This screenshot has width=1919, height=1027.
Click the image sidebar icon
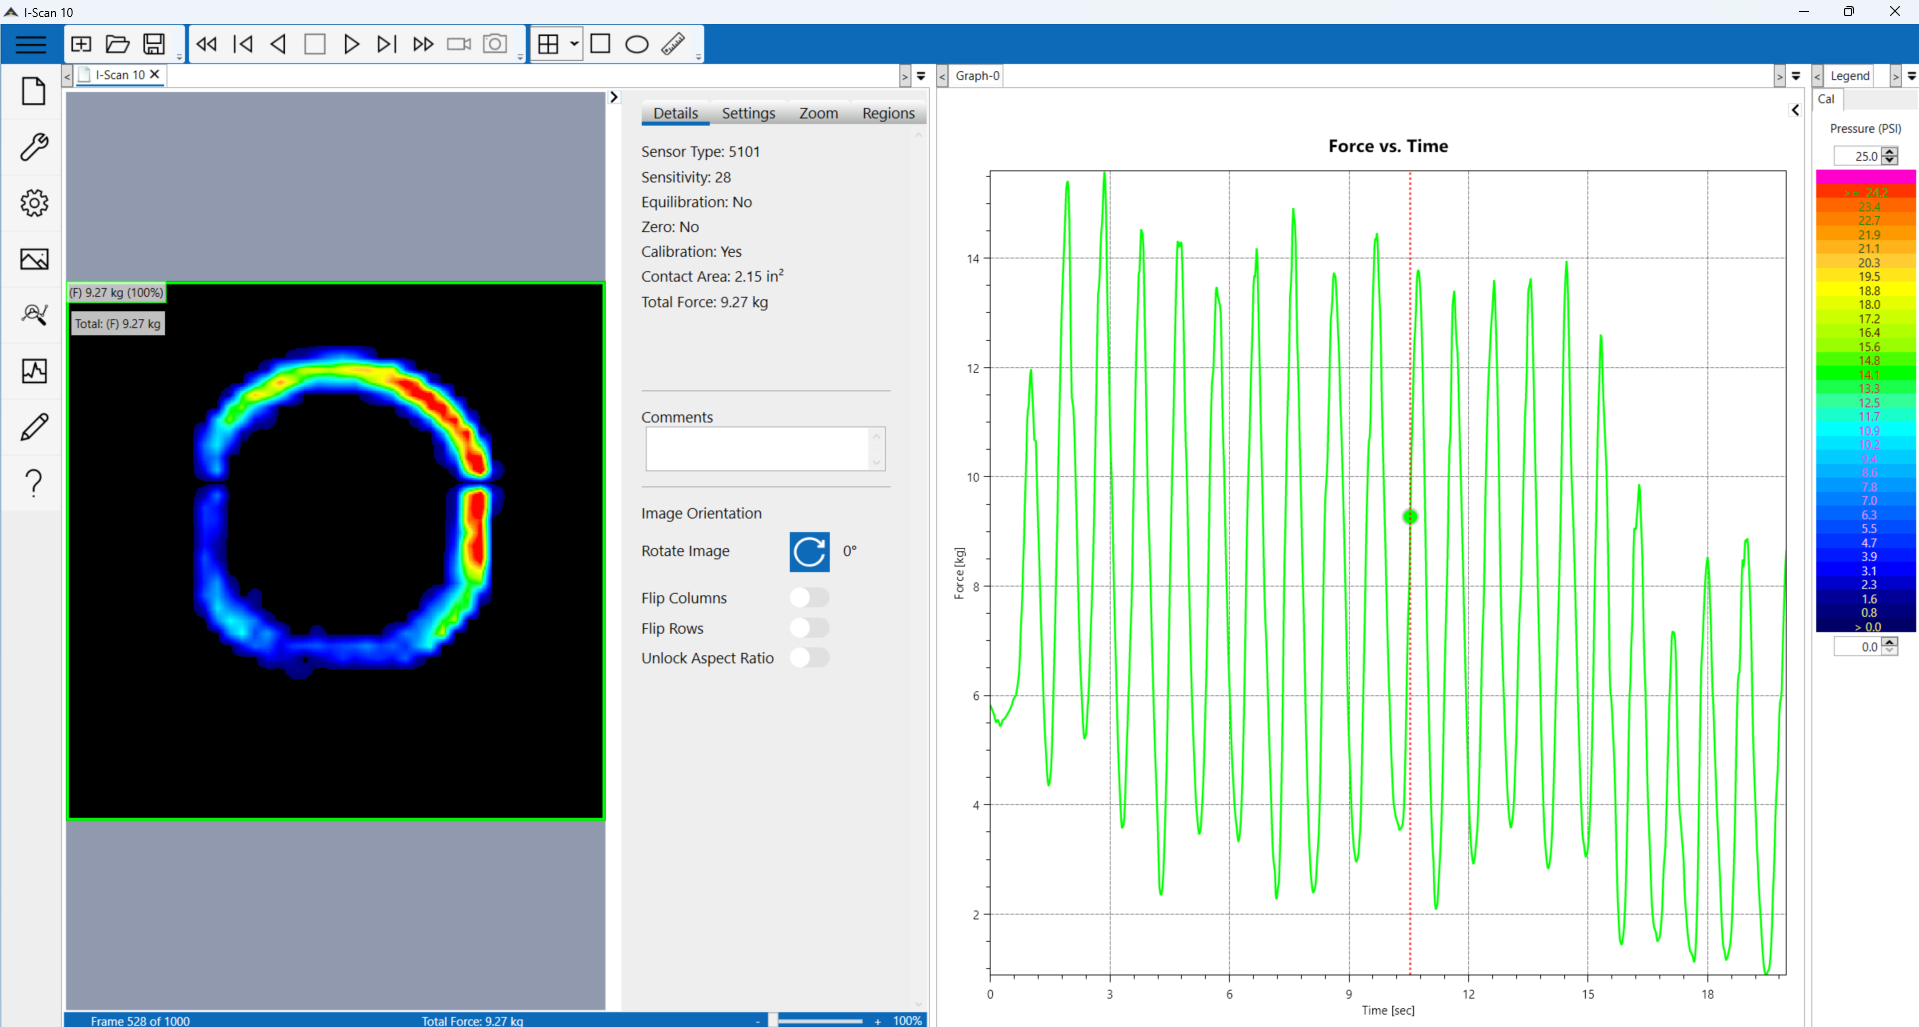click(x=34, y=259)
